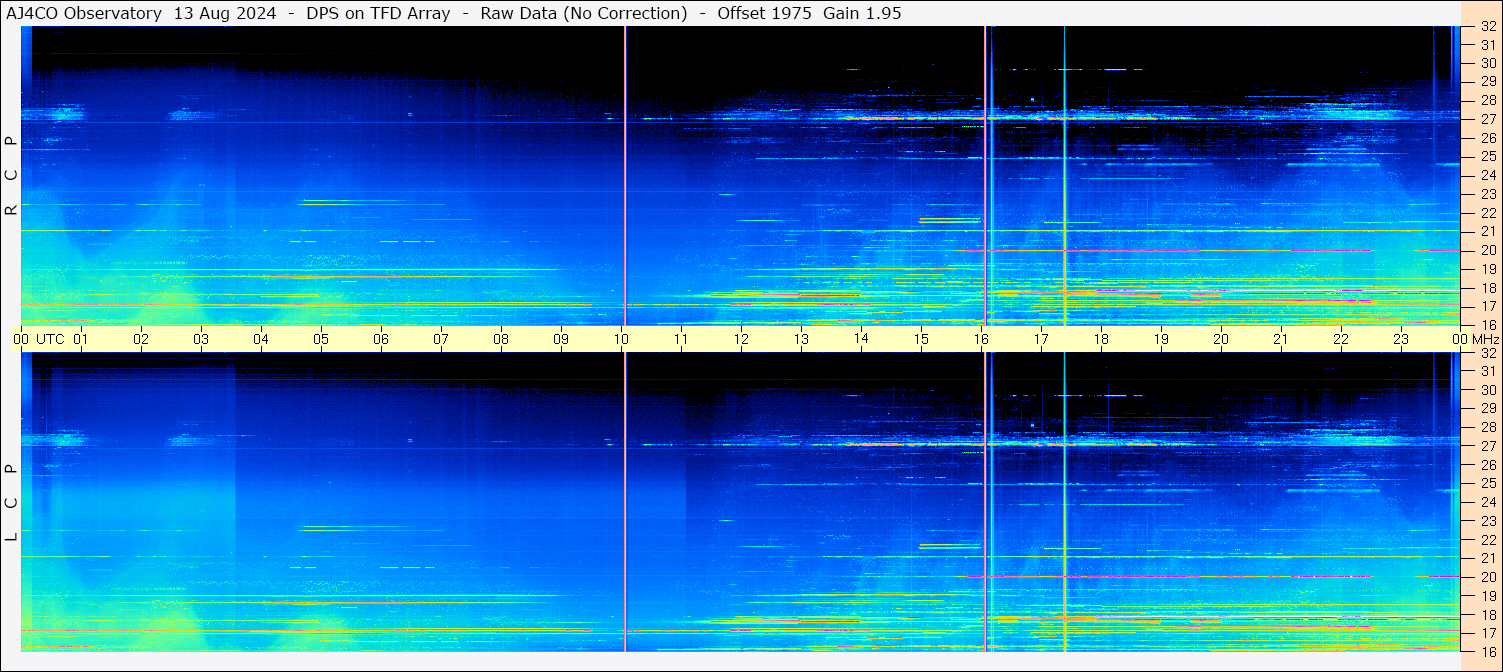This screenshot has width=1503, height=672.
Task: Click the 'AJ4CO Observatory' title text
Action: [x=84, y=13]
